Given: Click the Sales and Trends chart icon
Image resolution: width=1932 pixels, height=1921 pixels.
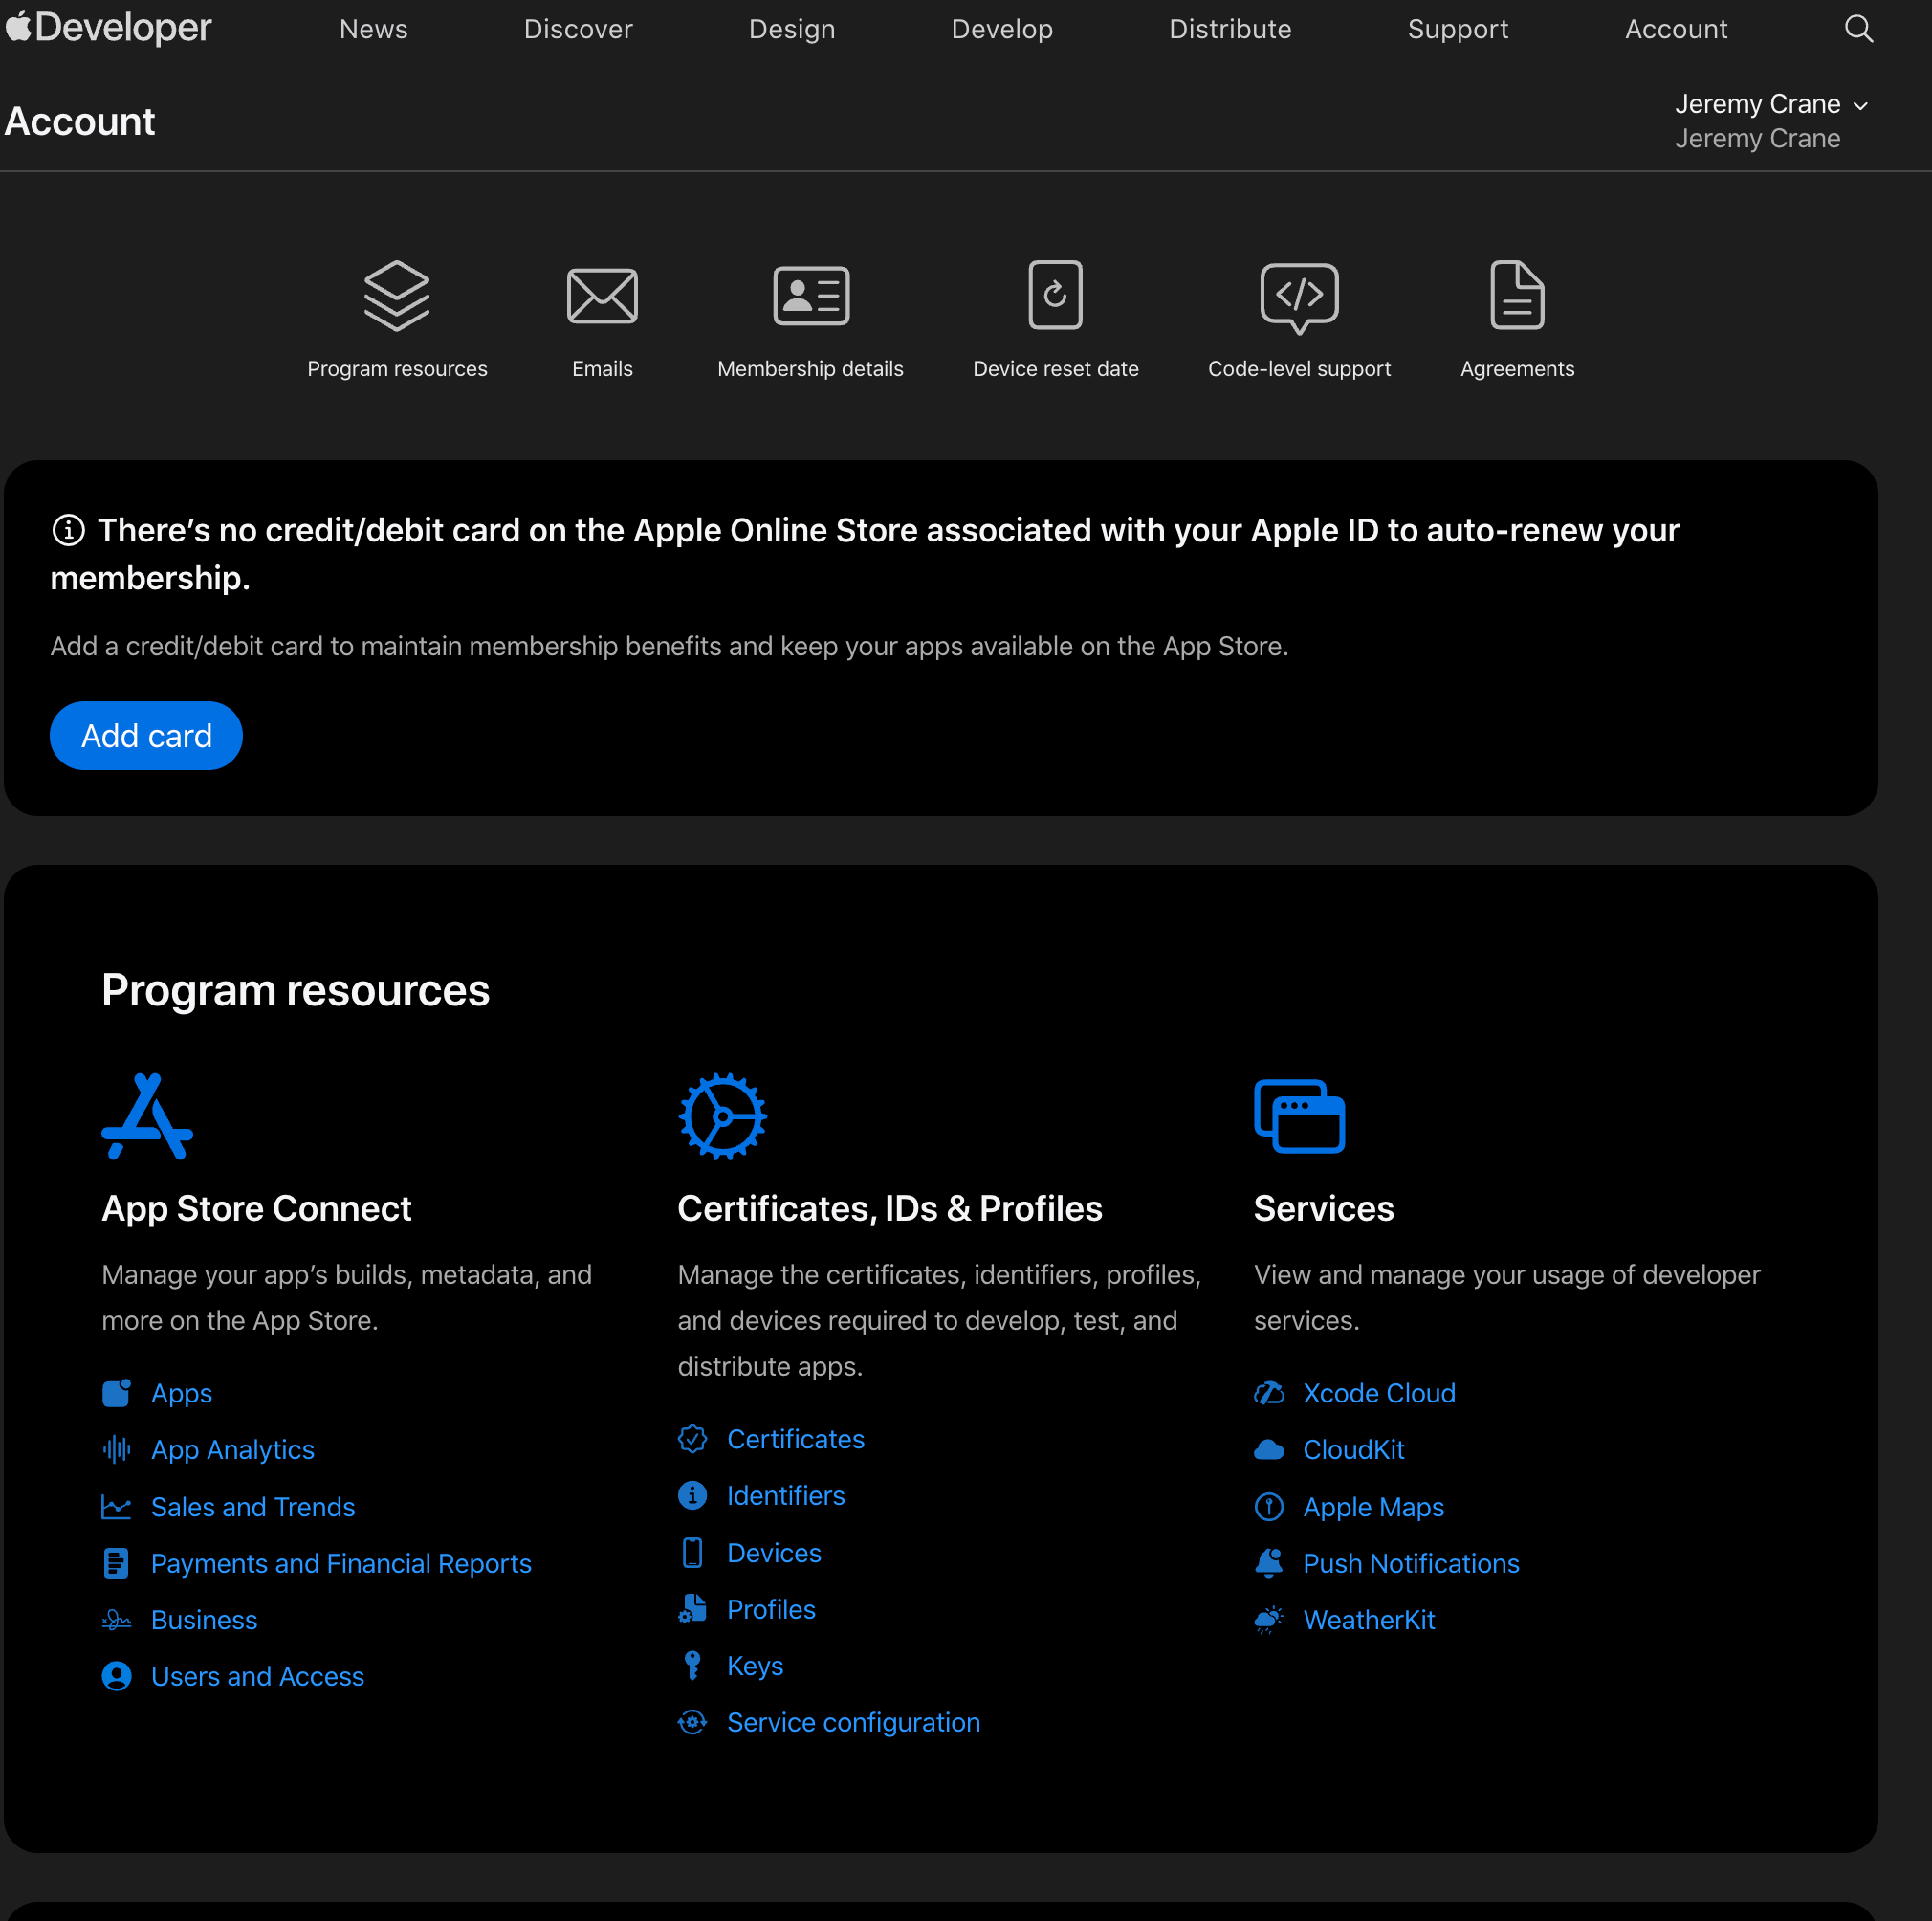Looking at the screenshot, I should [117, 1506].
